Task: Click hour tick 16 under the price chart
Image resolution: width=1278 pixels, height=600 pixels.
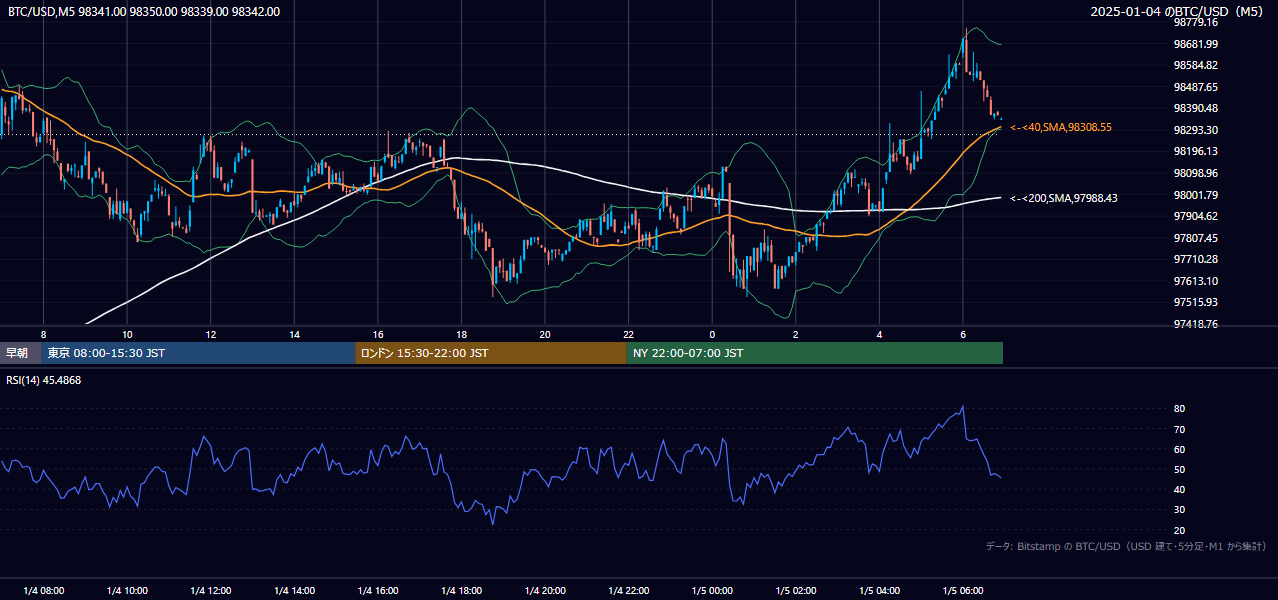Action: [378, 334]
